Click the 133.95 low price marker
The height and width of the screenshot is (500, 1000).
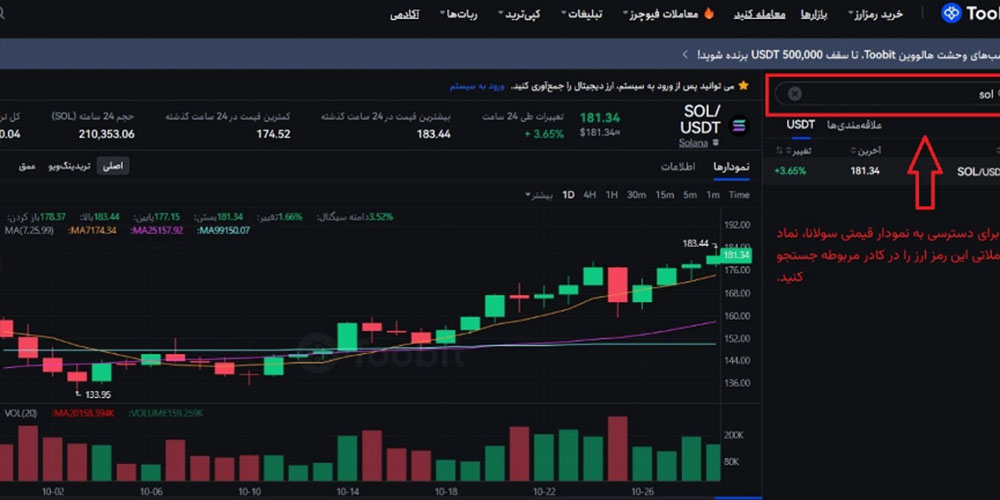(x=98, y=395)
